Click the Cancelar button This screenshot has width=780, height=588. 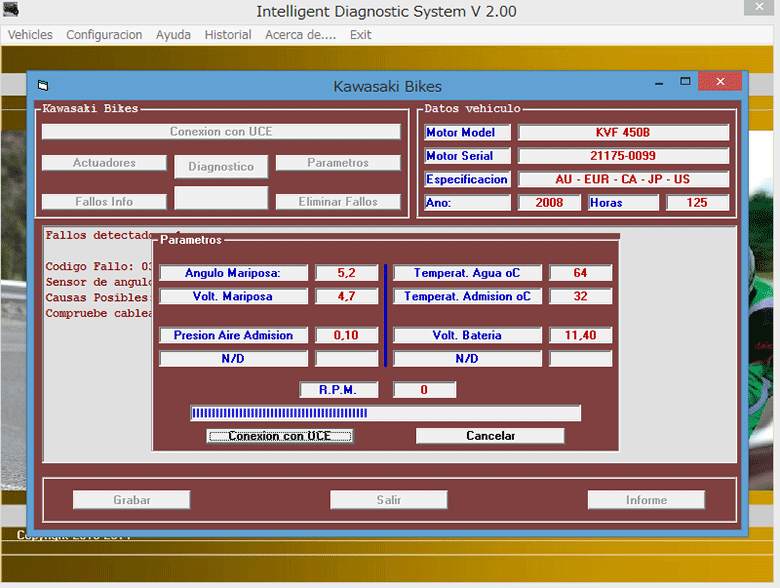coord(490,436)
